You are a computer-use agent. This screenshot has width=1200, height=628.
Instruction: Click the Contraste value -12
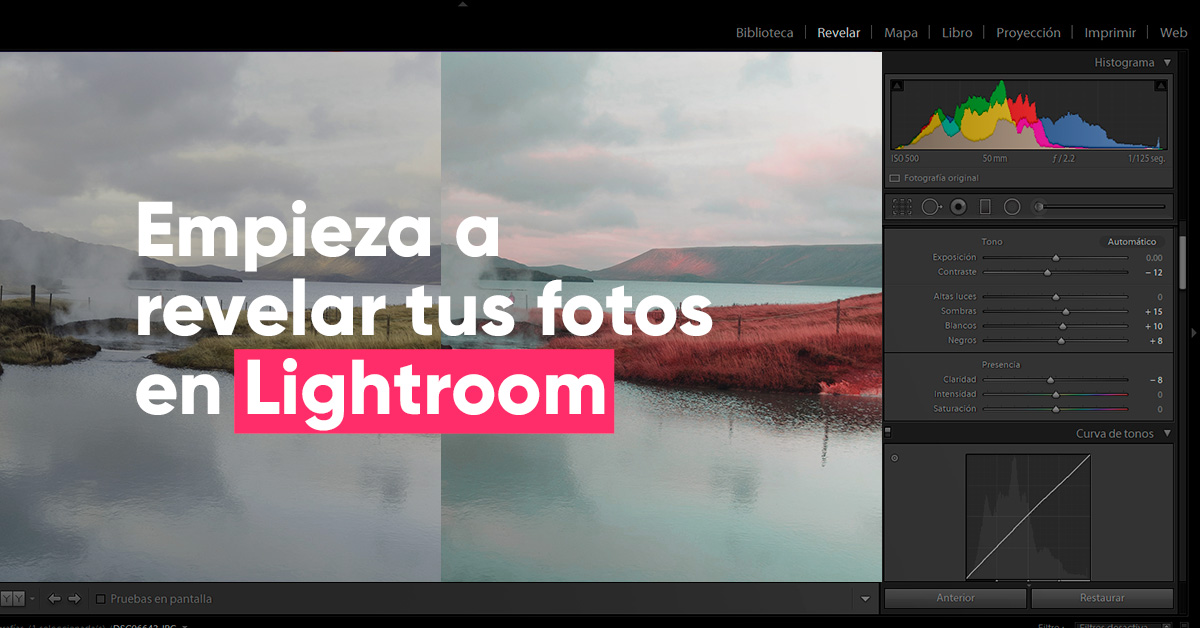pyautogui.click(x=1153, y=272)
